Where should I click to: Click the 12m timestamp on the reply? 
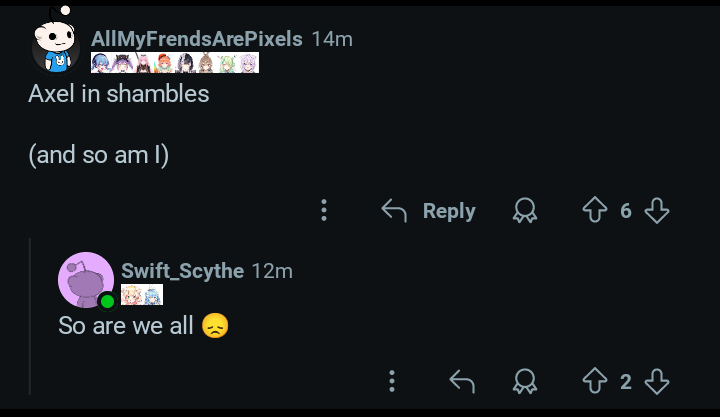272,271
